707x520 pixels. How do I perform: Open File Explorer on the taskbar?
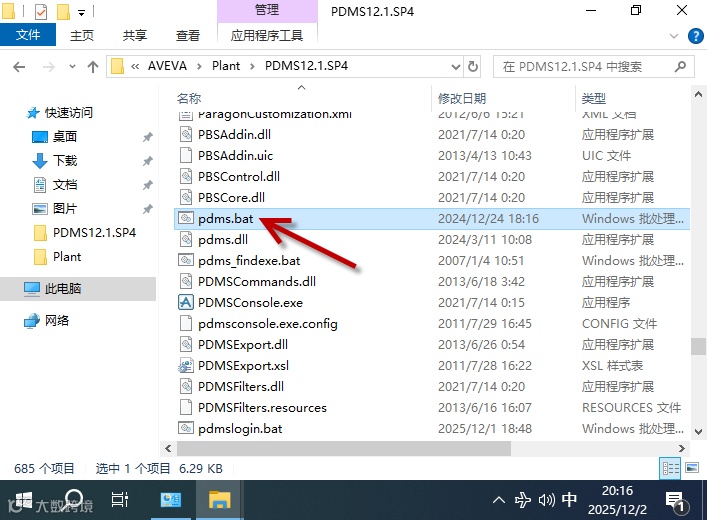click(220, 500)
